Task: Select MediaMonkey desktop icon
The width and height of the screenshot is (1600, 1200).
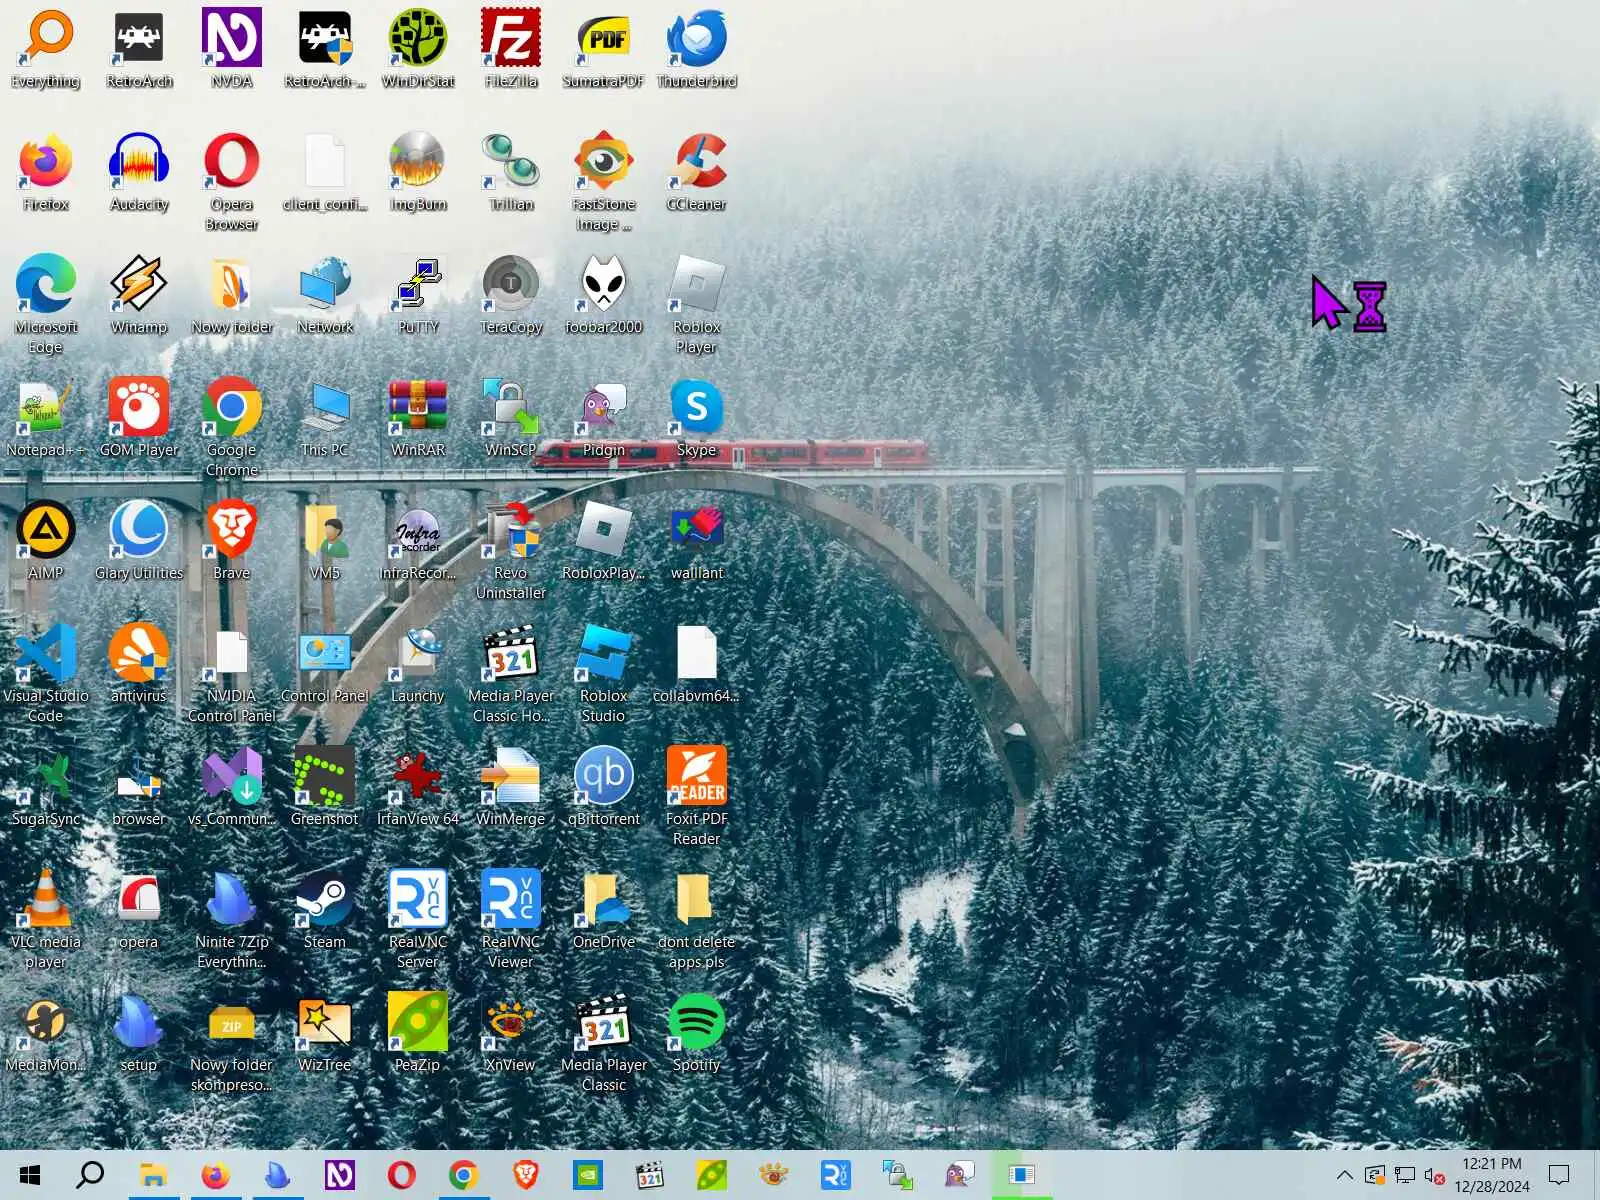Action: 46,1032
